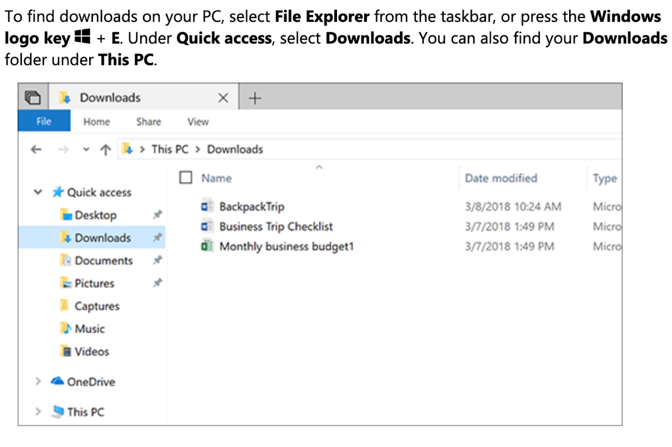This screenshot has width=672, height=447.
Task: Open the View ribbon tab
Action: (x=198, y=122)
